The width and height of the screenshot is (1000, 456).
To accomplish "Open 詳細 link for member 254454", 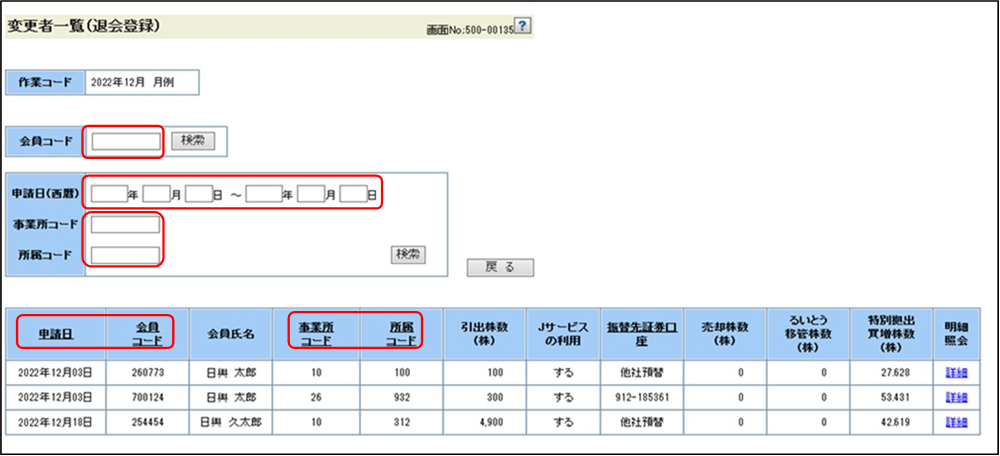I will [956, 421].
